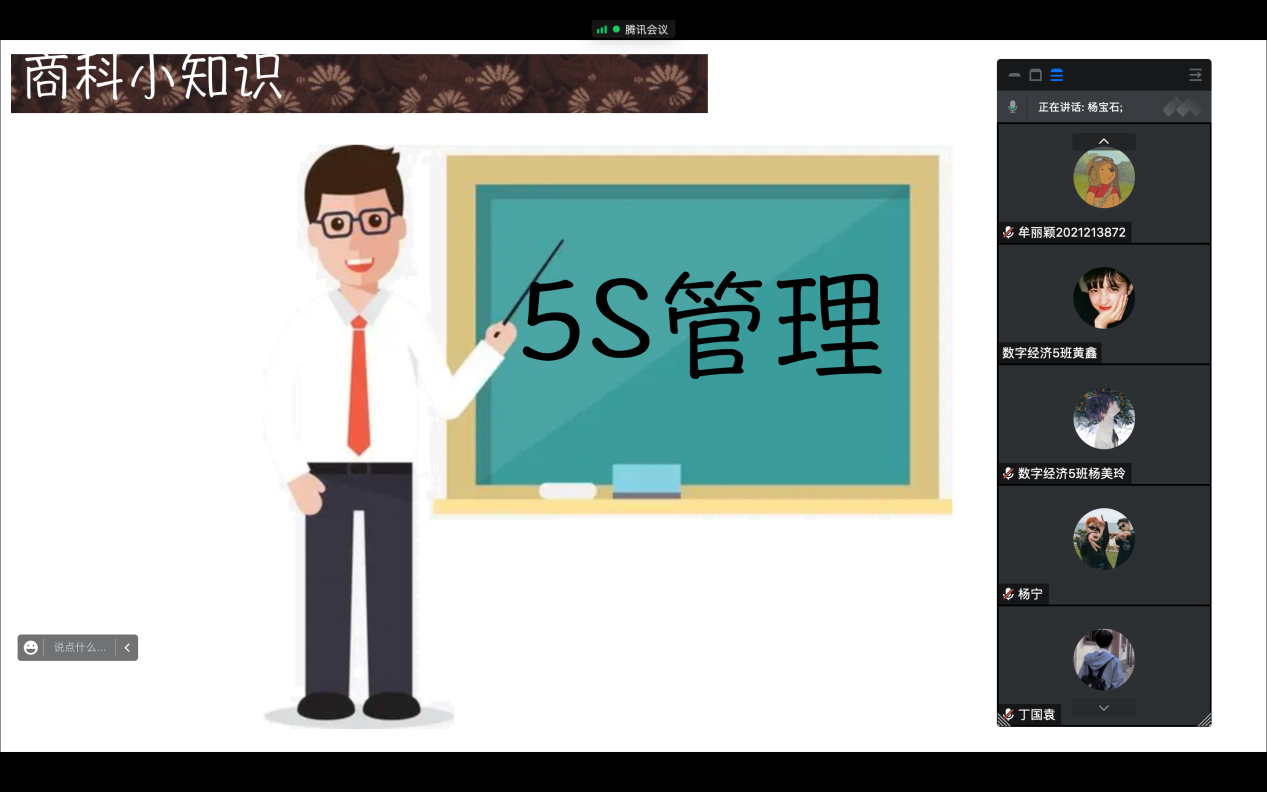Screen dimensions: 1267x792
Task: Collapse the chat bar with left chevron
Action: point(127,648)
